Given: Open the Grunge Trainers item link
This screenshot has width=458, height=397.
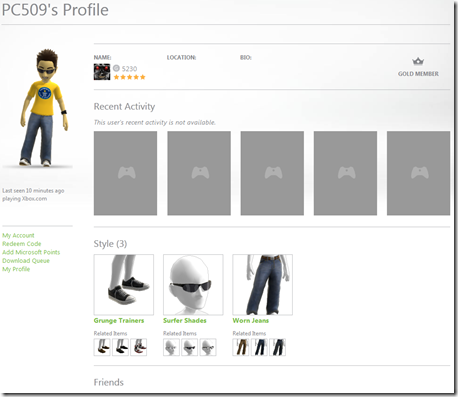Looking at the screenshot, I should tap(119, 320).
